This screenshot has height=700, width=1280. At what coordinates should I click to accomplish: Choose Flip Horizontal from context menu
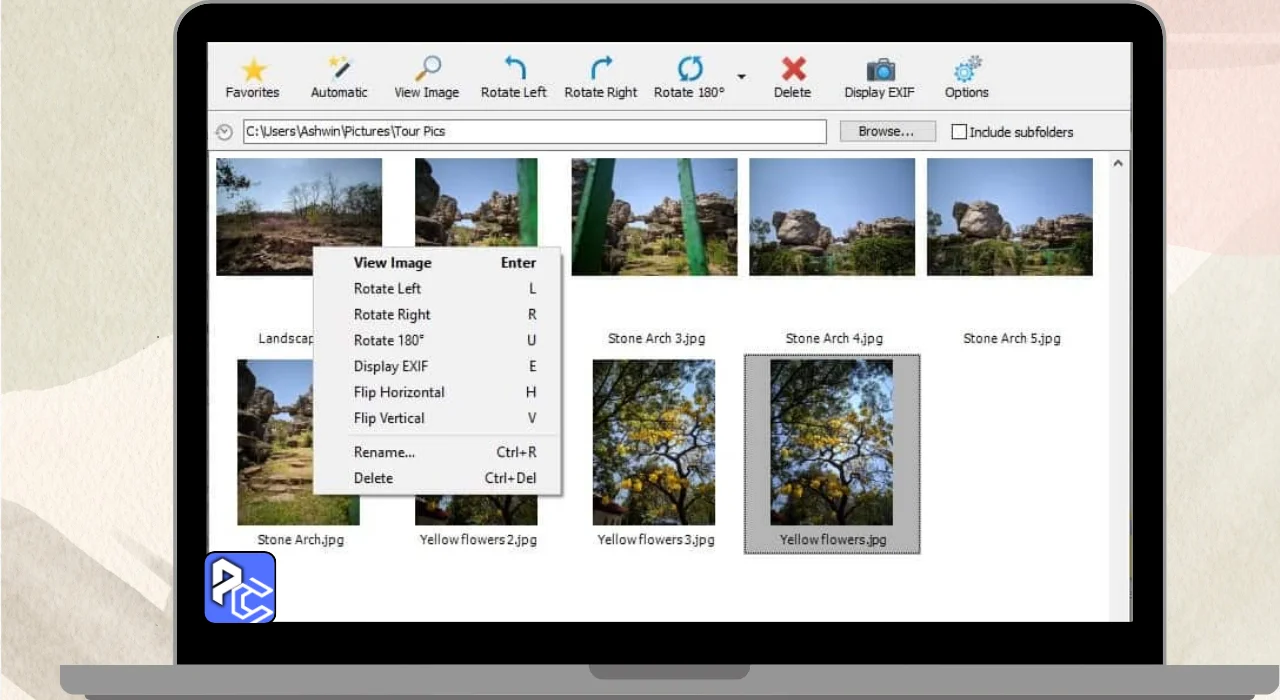399,392
